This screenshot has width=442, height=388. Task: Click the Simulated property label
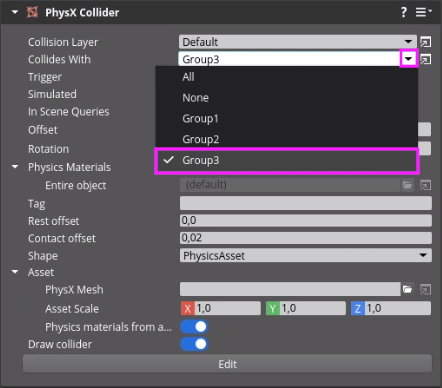tap(52, 94)
